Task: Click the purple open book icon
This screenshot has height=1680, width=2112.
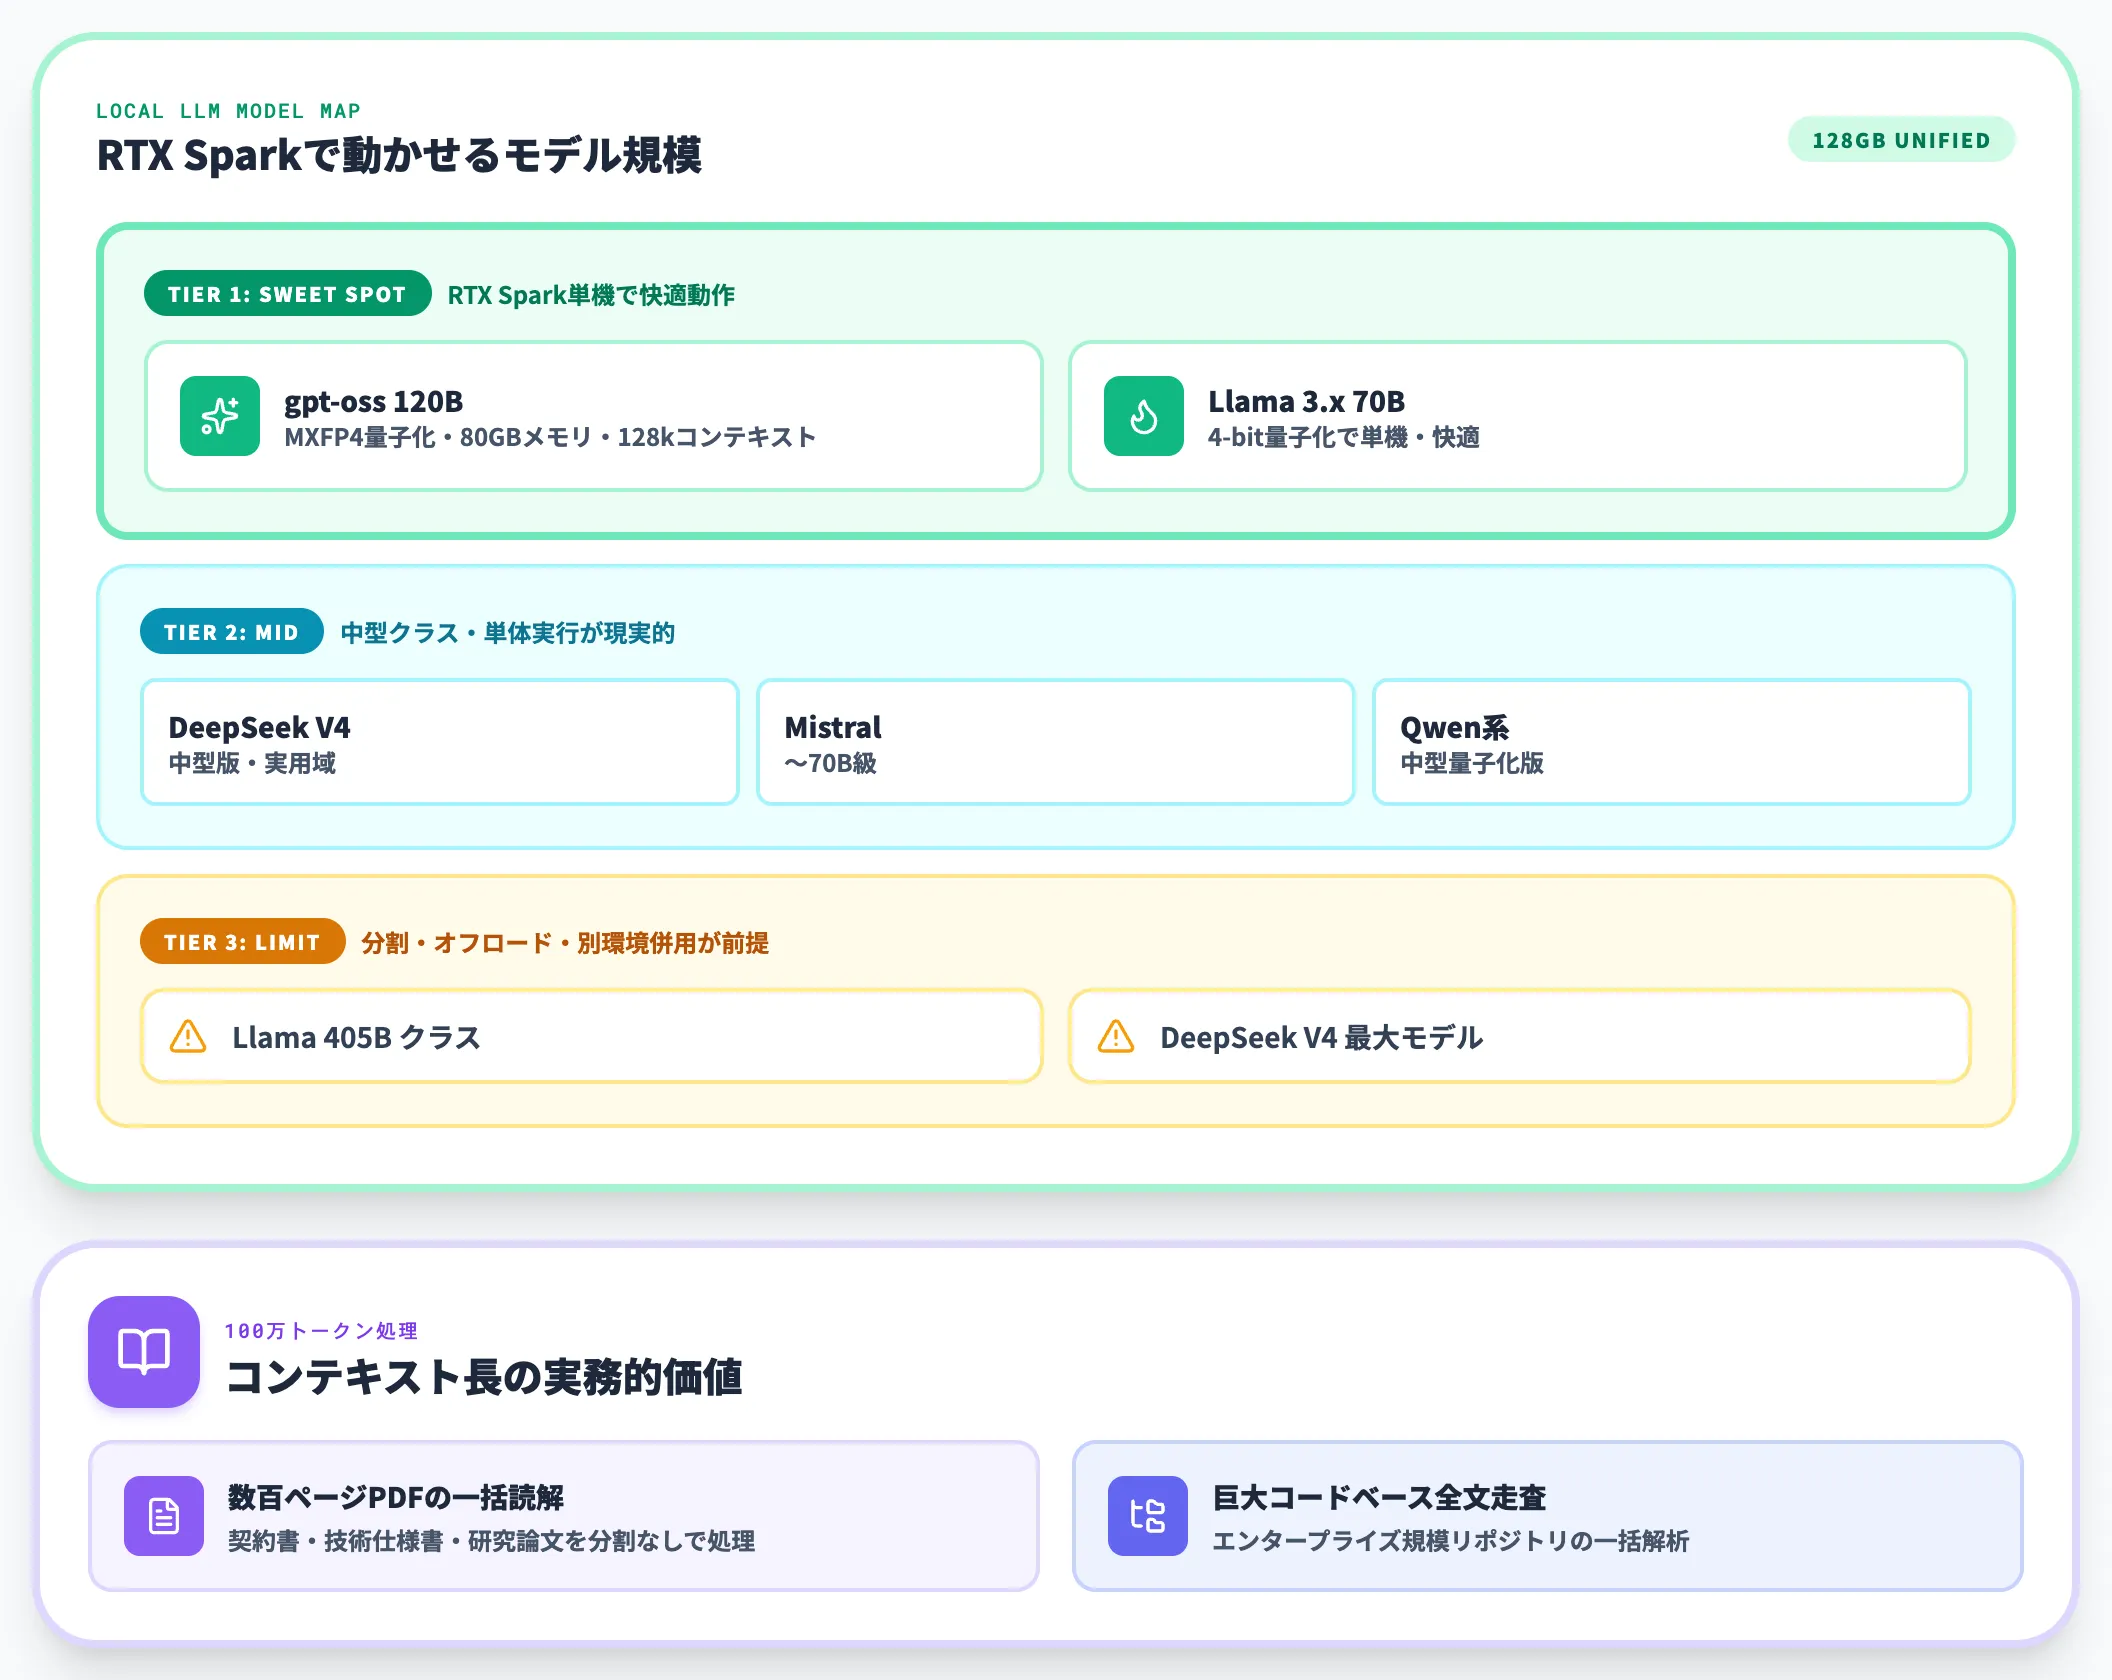Action: (144, 1352)
